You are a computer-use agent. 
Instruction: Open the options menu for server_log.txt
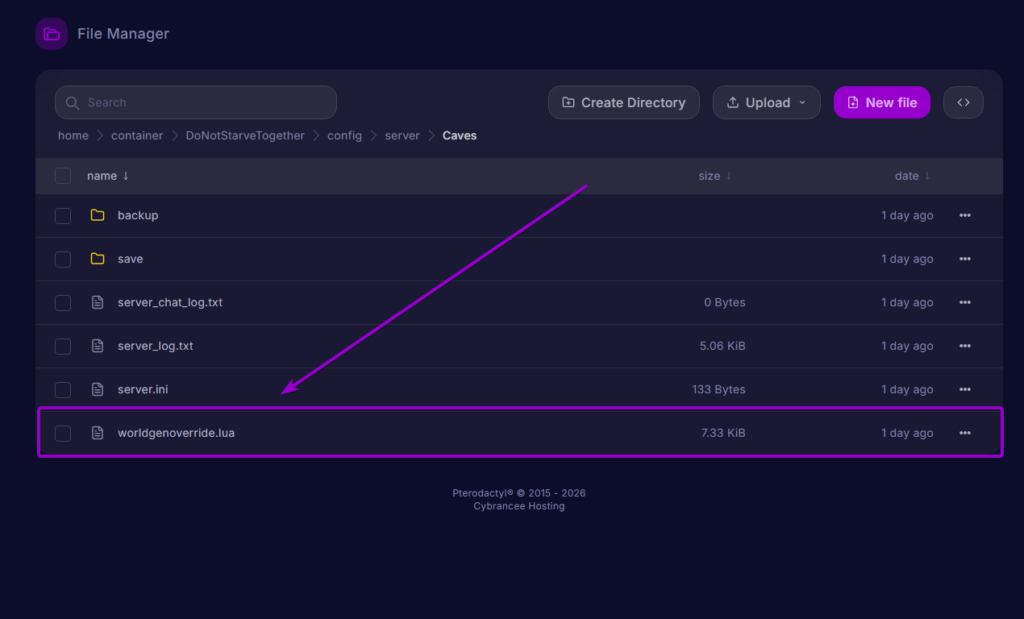[x=965, y=346]
